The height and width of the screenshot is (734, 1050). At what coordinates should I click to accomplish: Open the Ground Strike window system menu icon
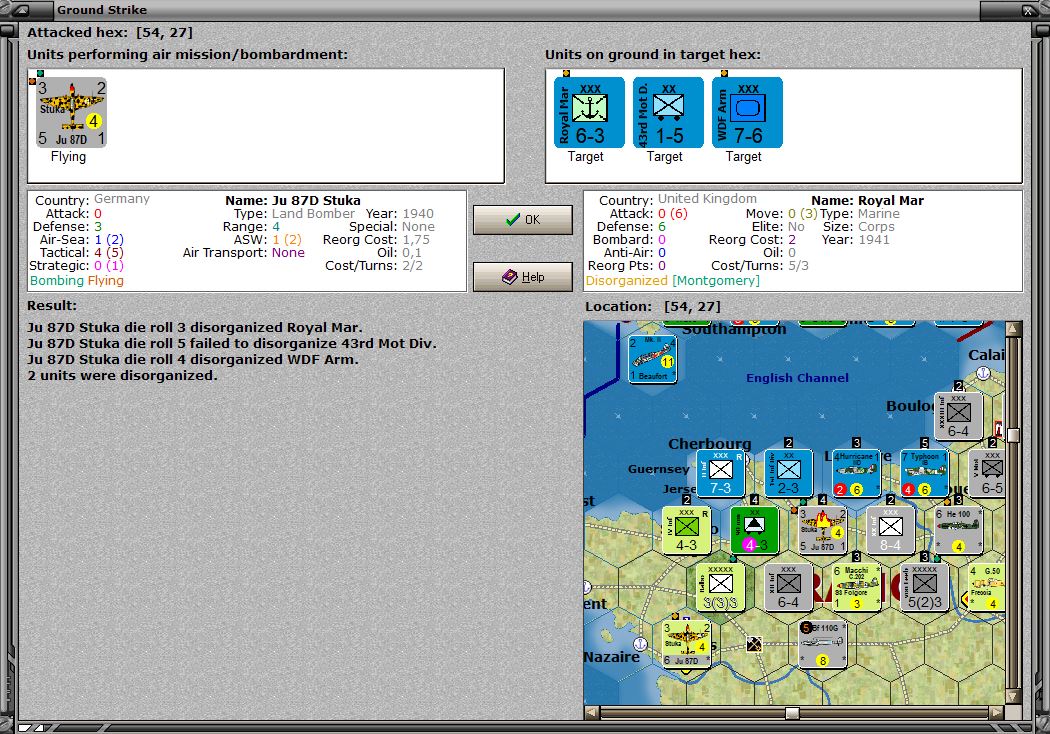[x=21, y=10]
